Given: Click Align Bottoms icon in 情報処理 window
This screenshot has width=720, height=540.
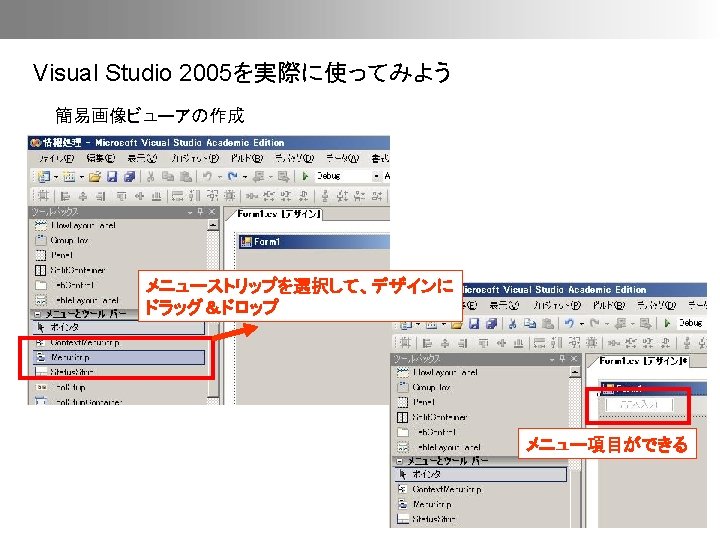Looking at the screenshot, I should pos(157,197).
